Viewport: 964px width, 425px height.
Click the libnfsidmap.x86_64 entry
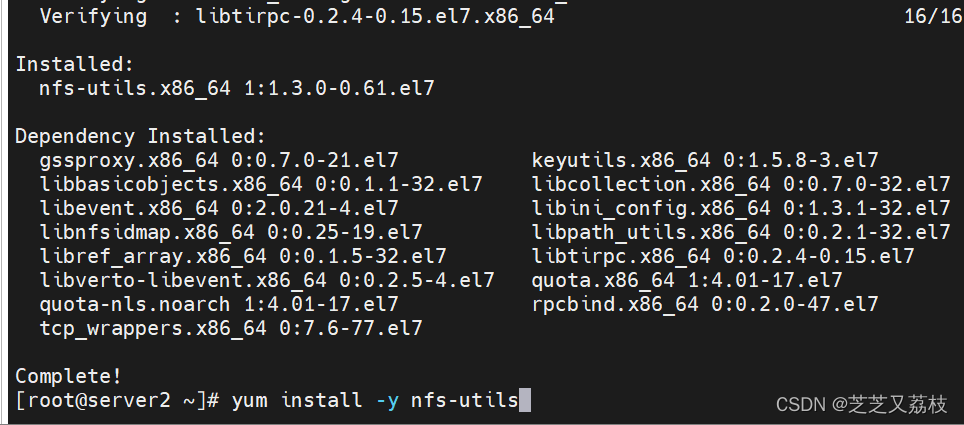click(x=231, y=232)
